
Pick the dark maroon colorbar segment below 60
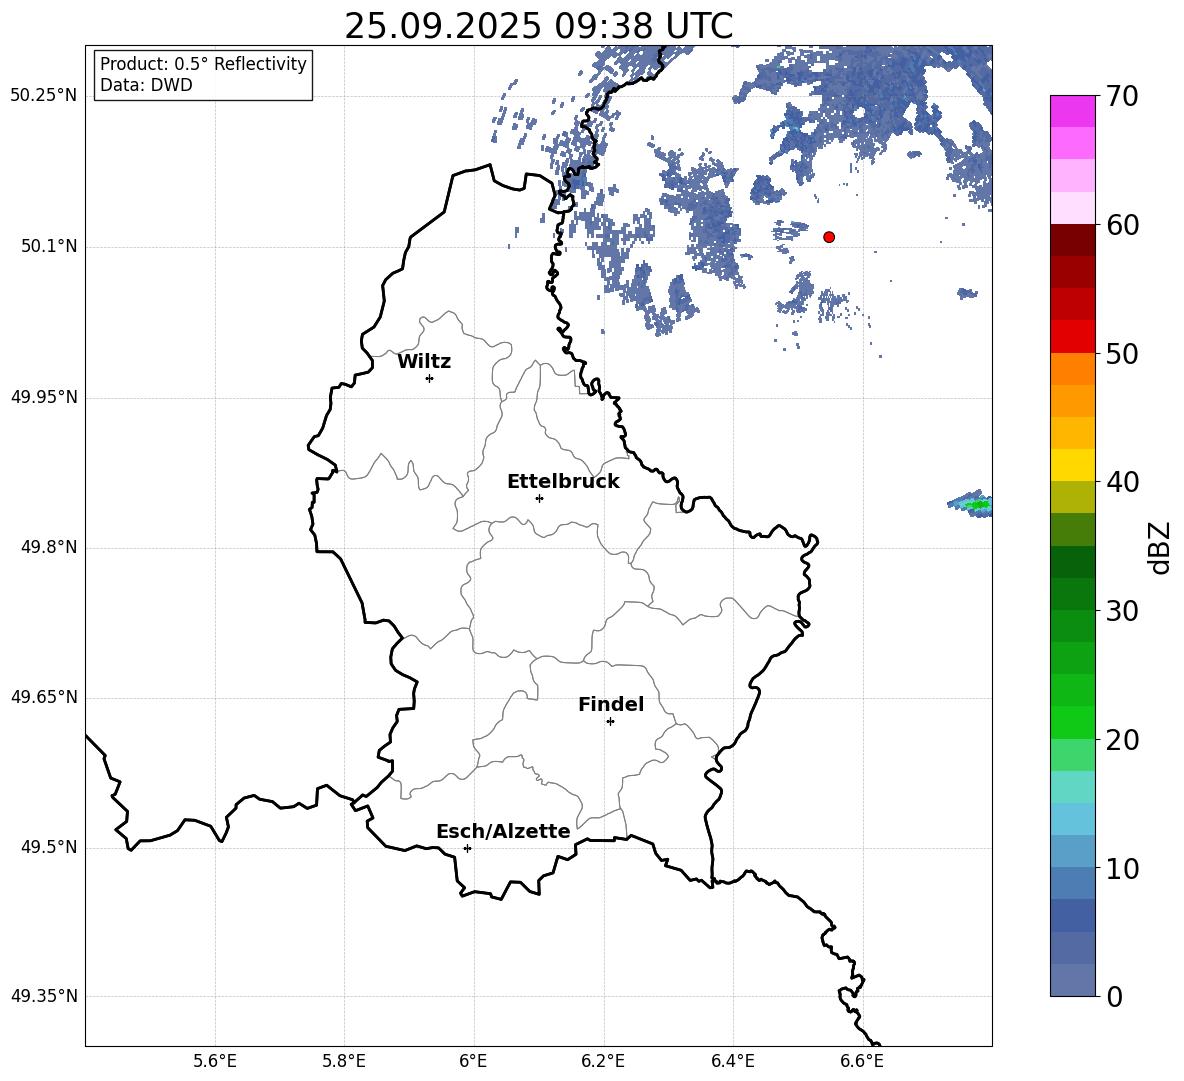[1072, 240]
